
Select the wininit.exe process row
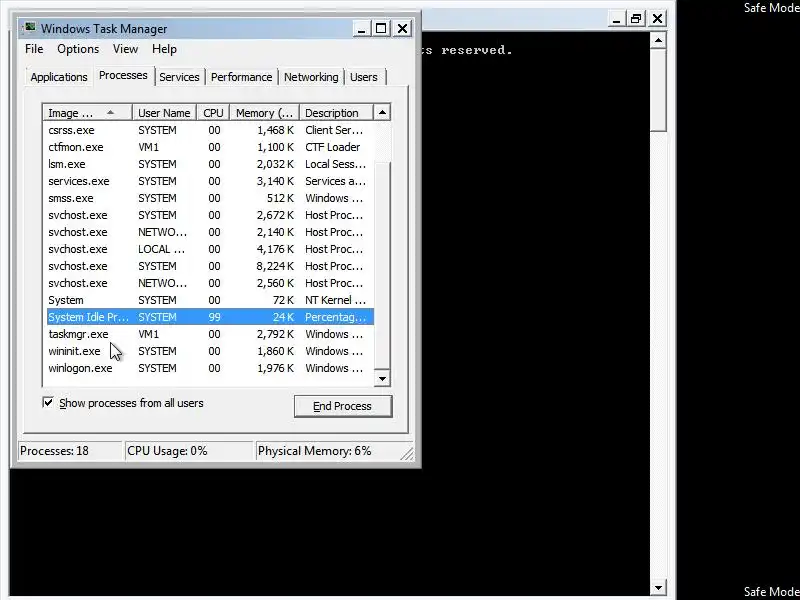click(210, 351)
